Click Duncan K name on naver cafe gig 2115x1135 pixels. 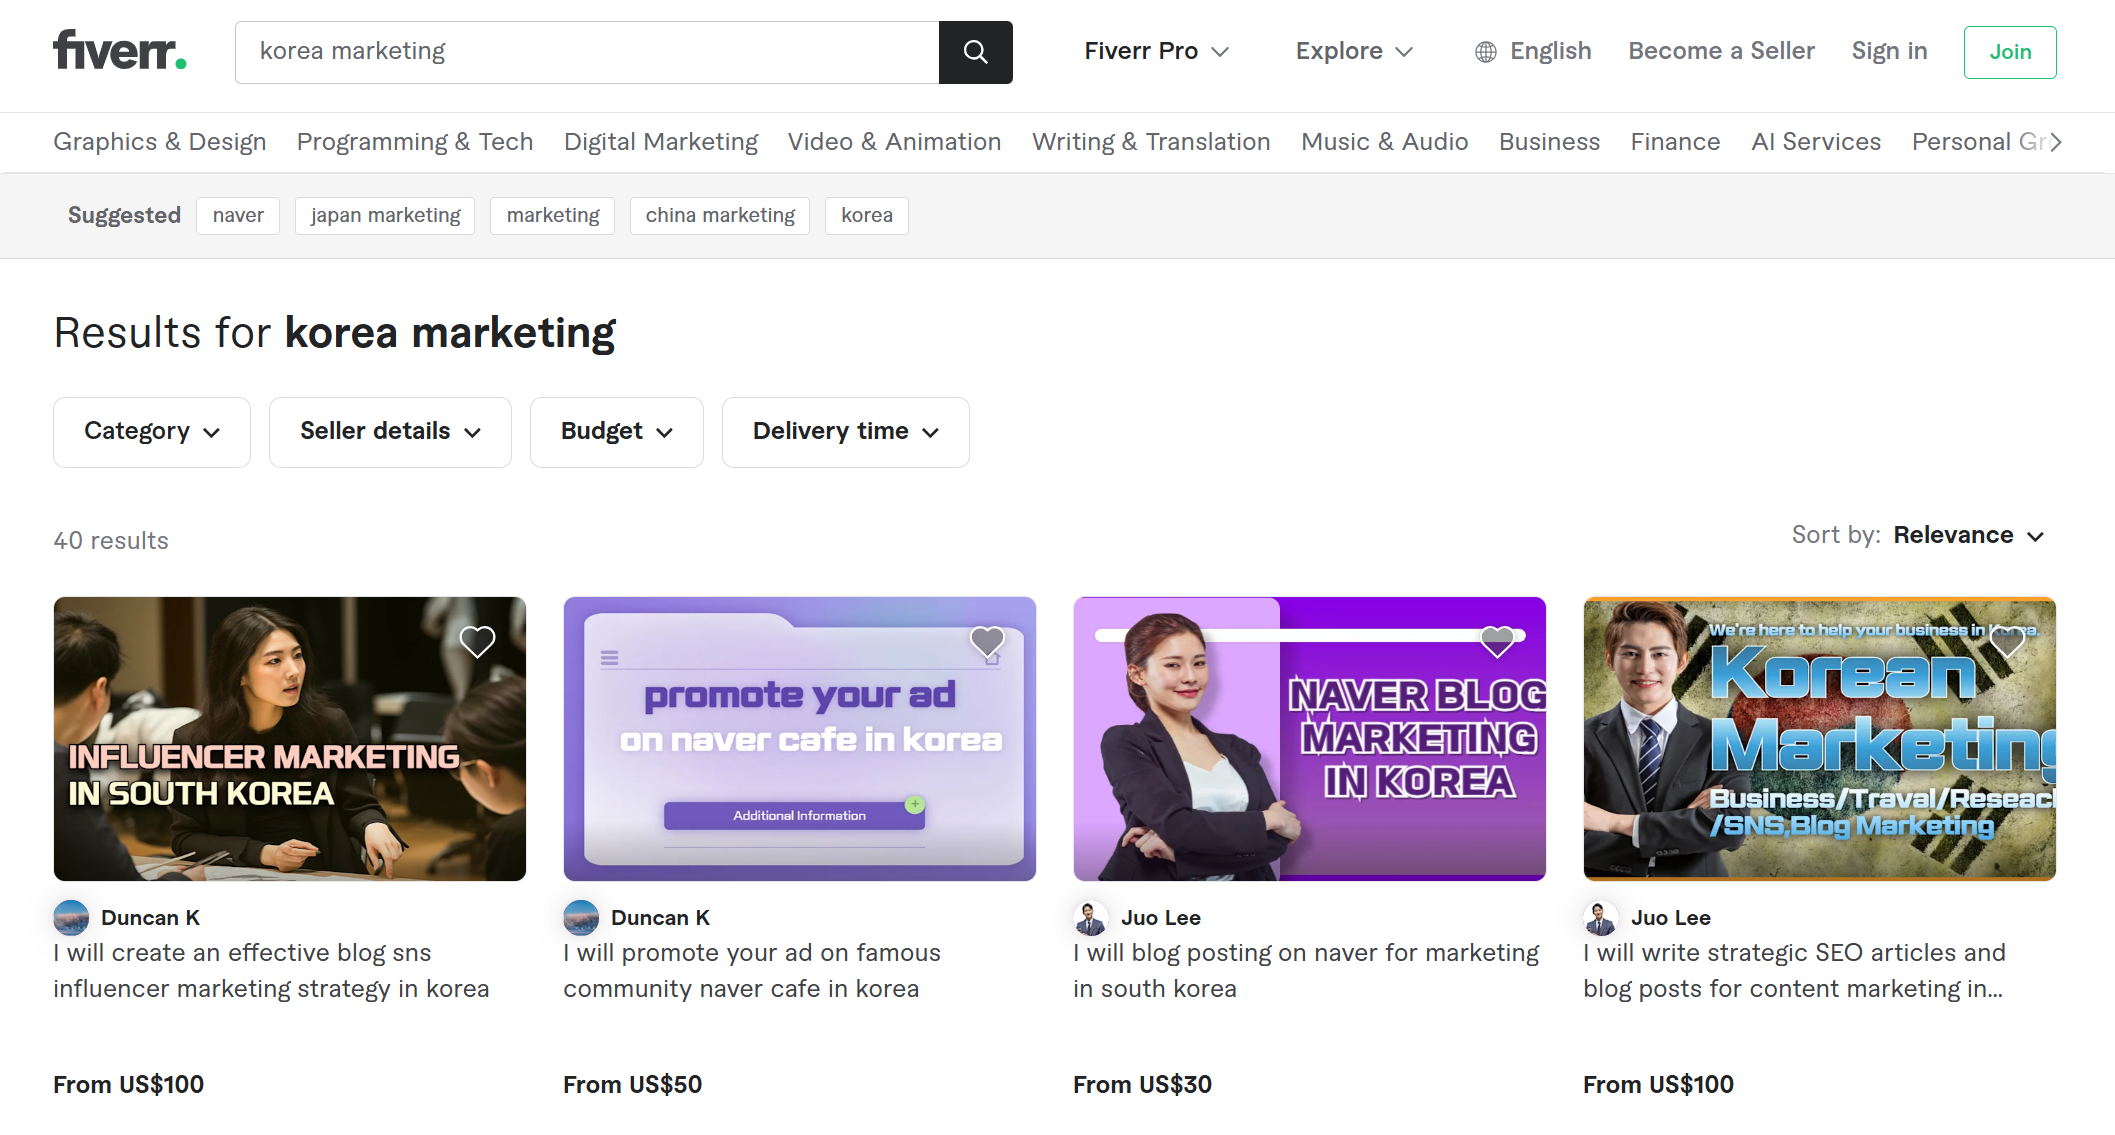pyautogui.click(x=660, y=918)
